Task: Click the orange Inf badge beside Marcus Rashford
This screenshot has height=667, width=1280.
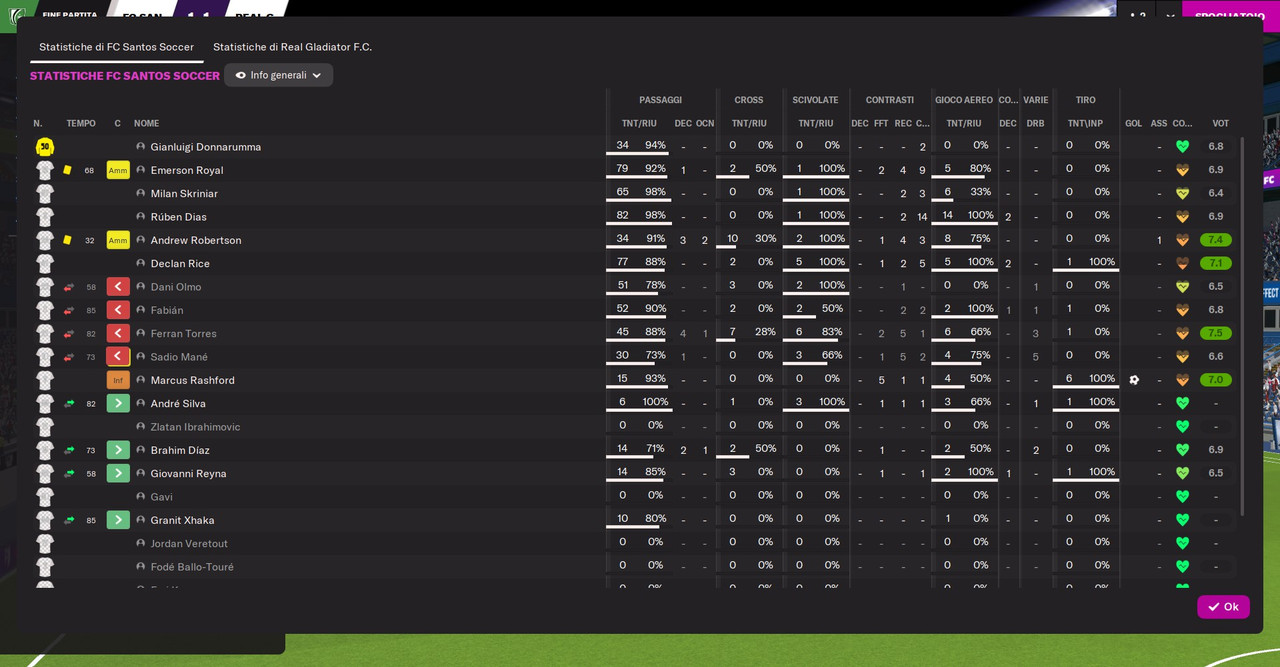Action: (x=118, y=380)
